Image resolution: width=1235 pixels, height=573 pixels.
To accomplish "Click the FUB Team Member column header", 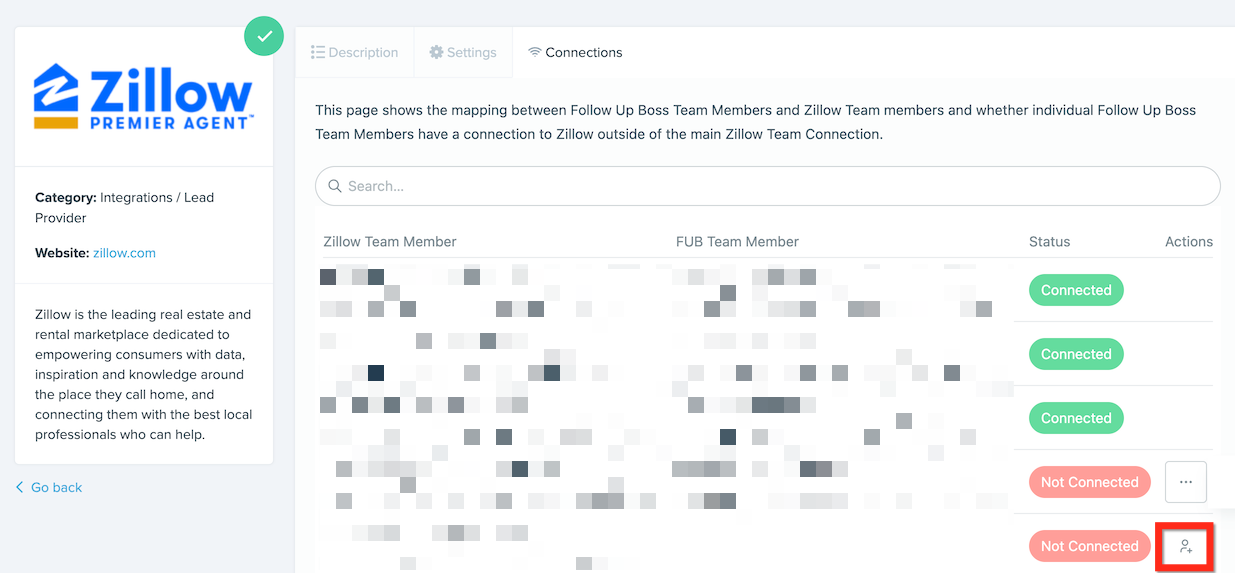I will pos(737,242).
